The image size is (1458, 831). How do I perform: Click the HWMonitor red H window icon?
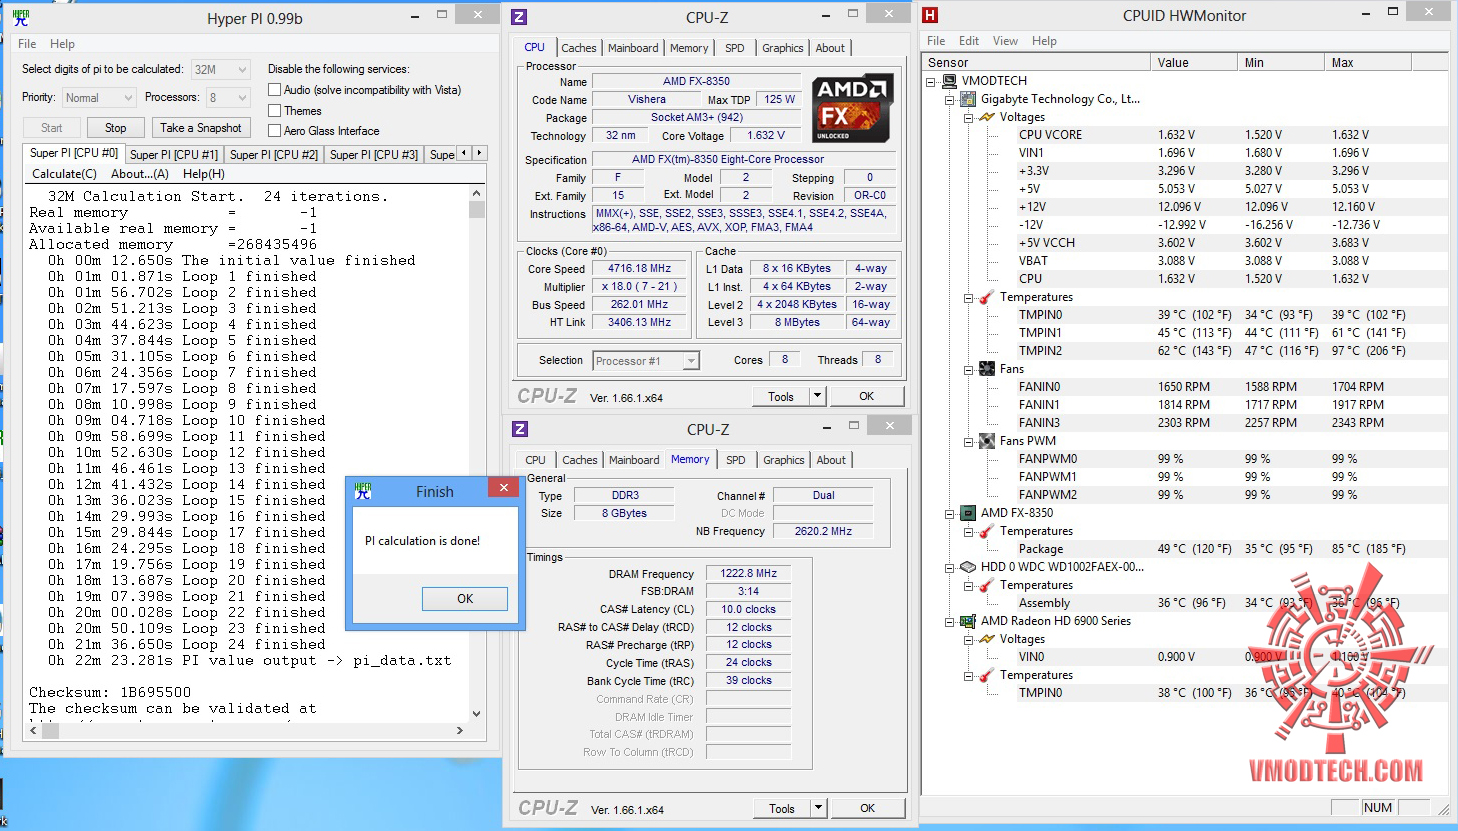click(930, 15)
